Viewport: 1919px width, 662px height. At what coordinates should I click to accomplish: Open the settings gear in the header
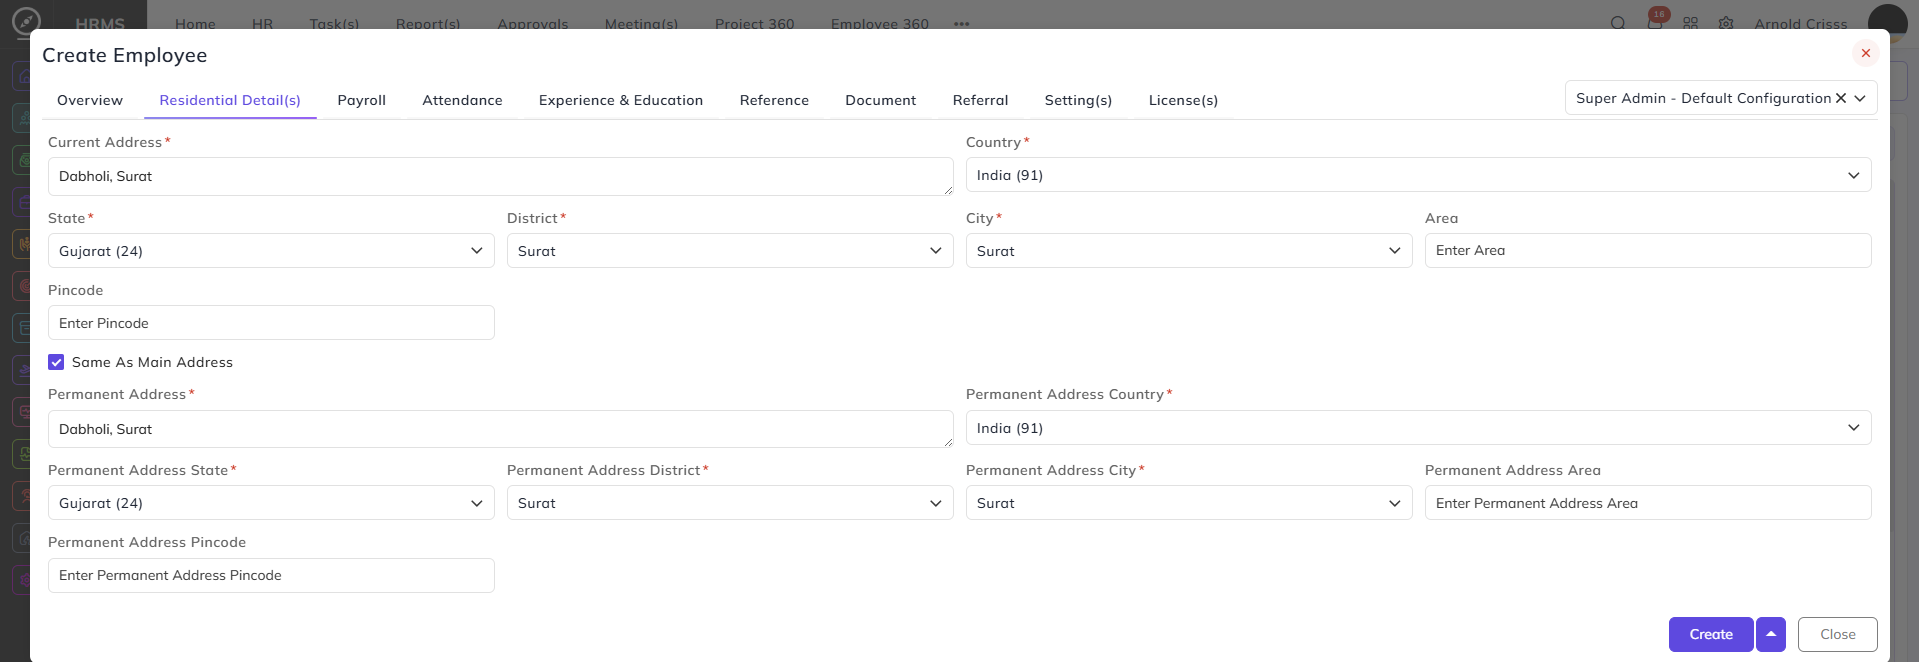[x=1726, y=23]
